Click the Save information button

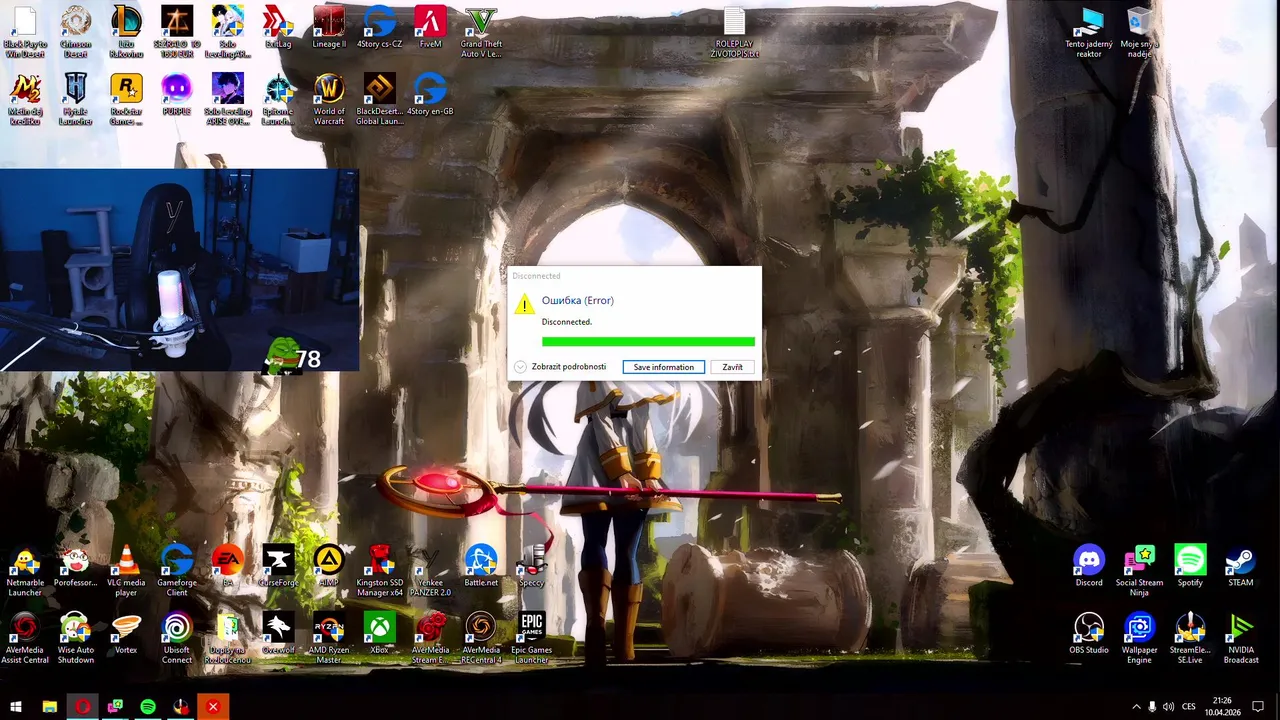click(x=664, y=367)
